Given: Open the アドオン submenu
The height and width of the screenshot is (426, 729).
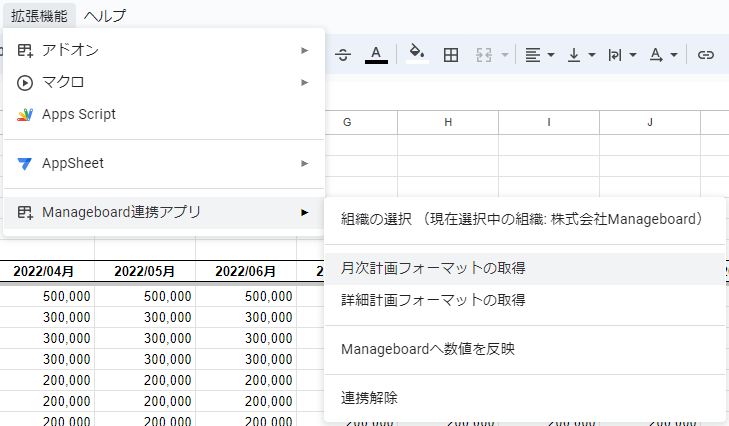Looking at the screenshot, I should 163,50.
